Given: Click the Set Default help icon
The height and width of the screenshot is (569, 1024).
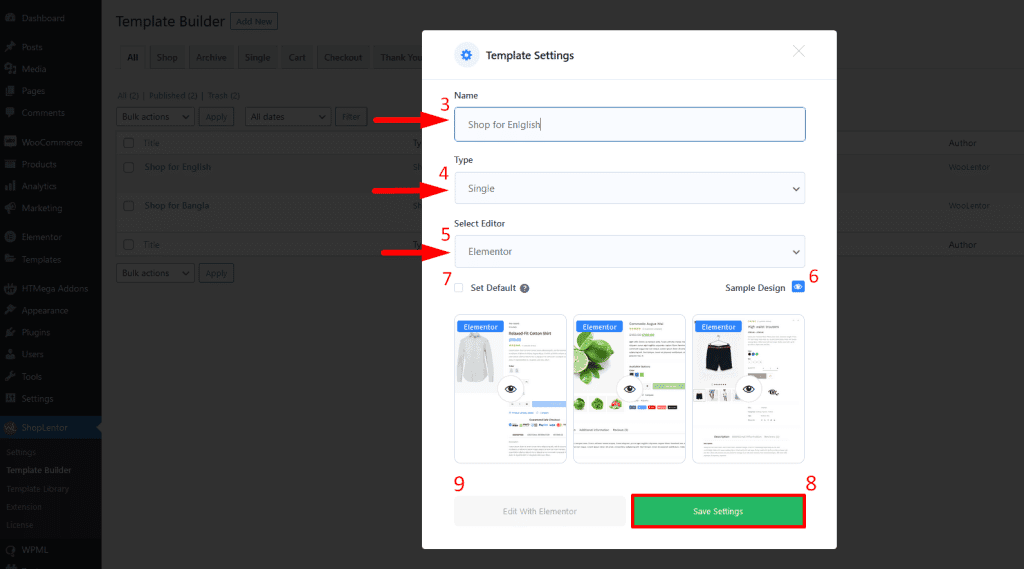Looking at the screenshot, I should click(525, 288).
